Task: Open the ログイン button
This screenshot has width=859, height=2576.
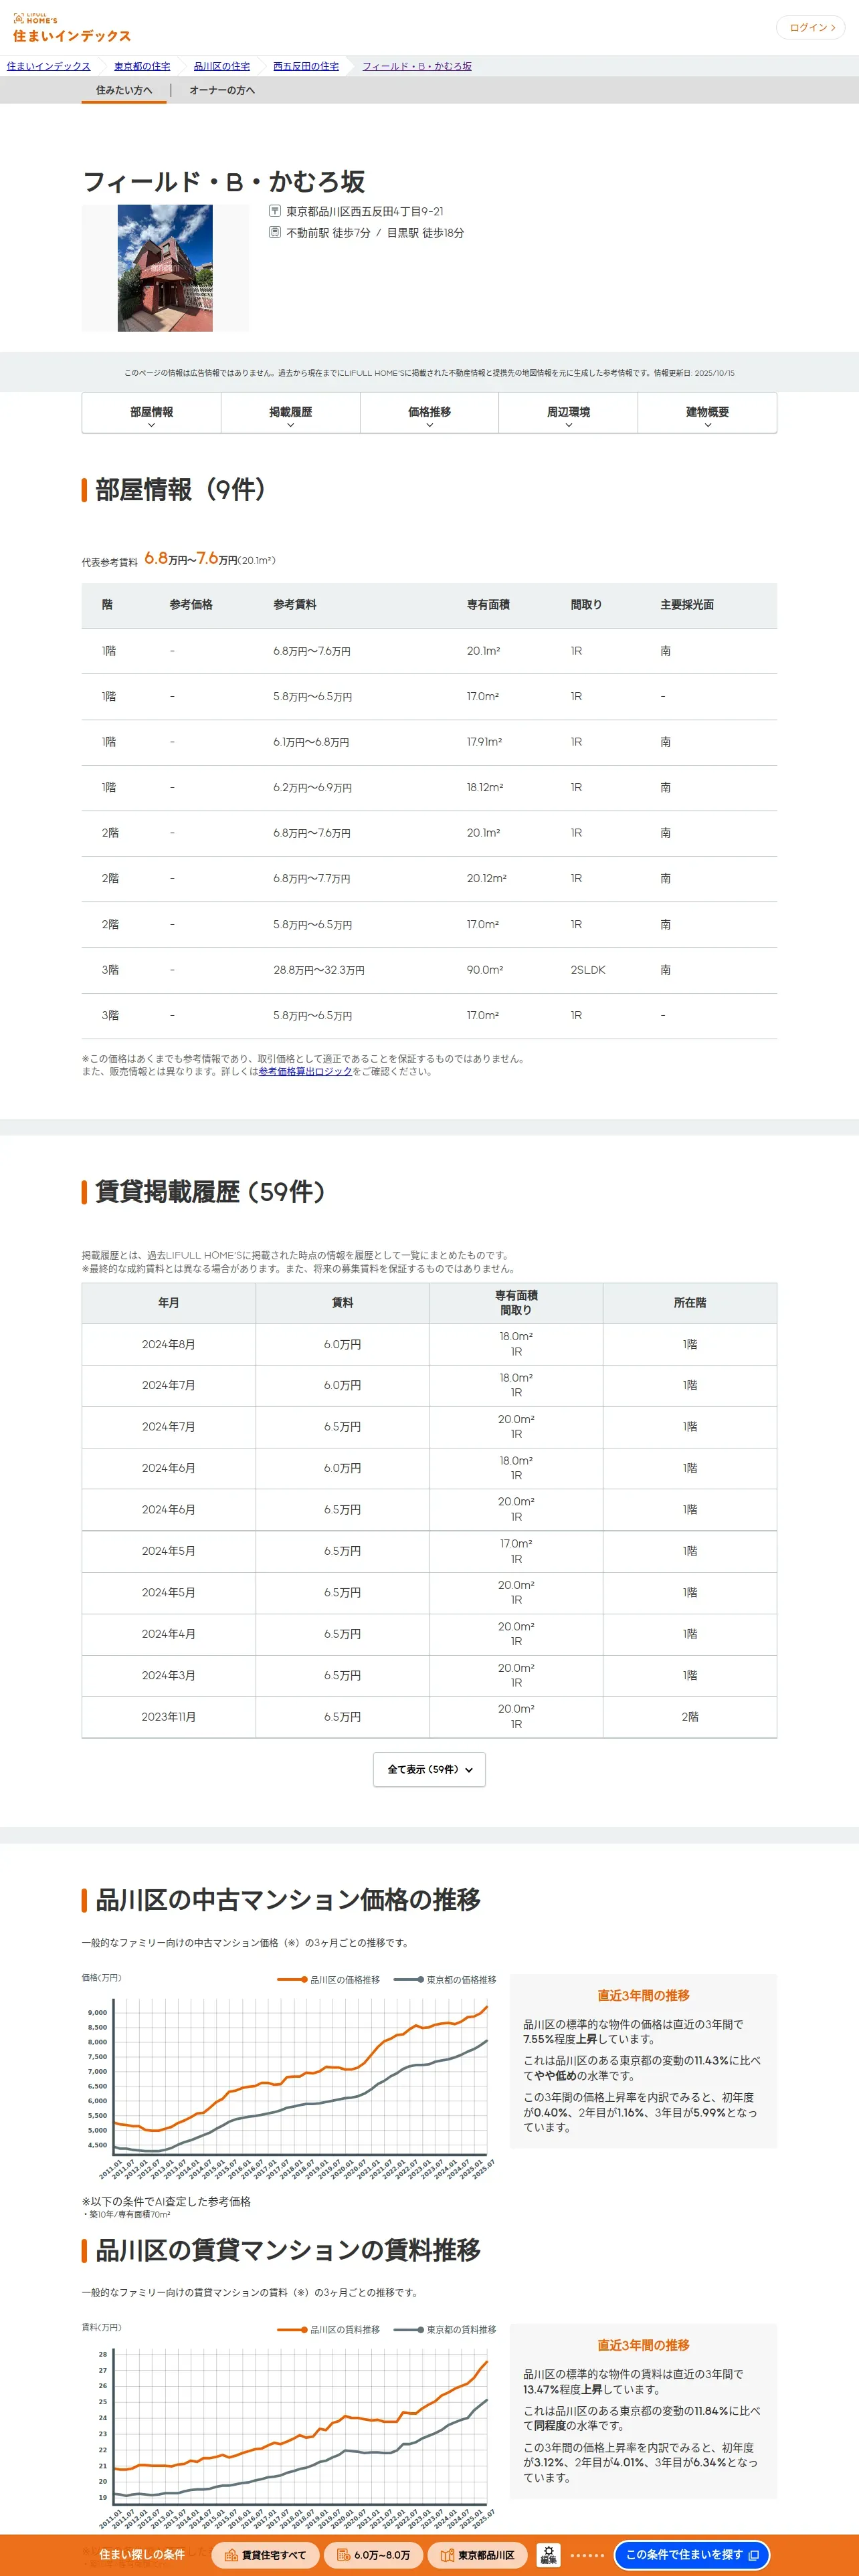Action: click(x=811, y=28)
